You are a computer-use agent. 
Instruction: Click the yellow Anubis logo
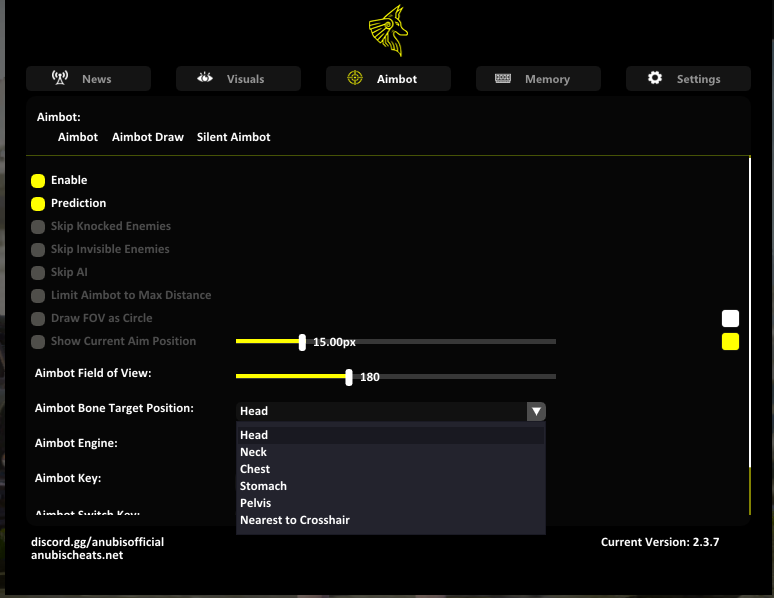388,31
